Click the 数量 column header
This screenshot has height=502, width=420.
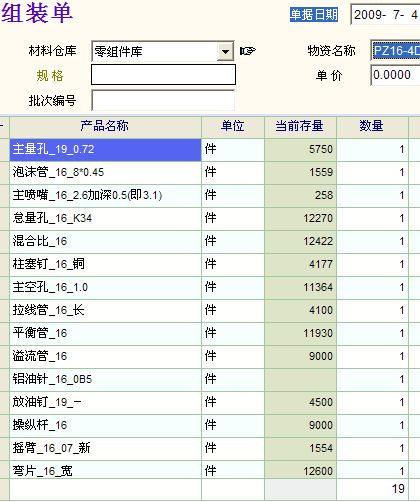(x=372, y=126)
